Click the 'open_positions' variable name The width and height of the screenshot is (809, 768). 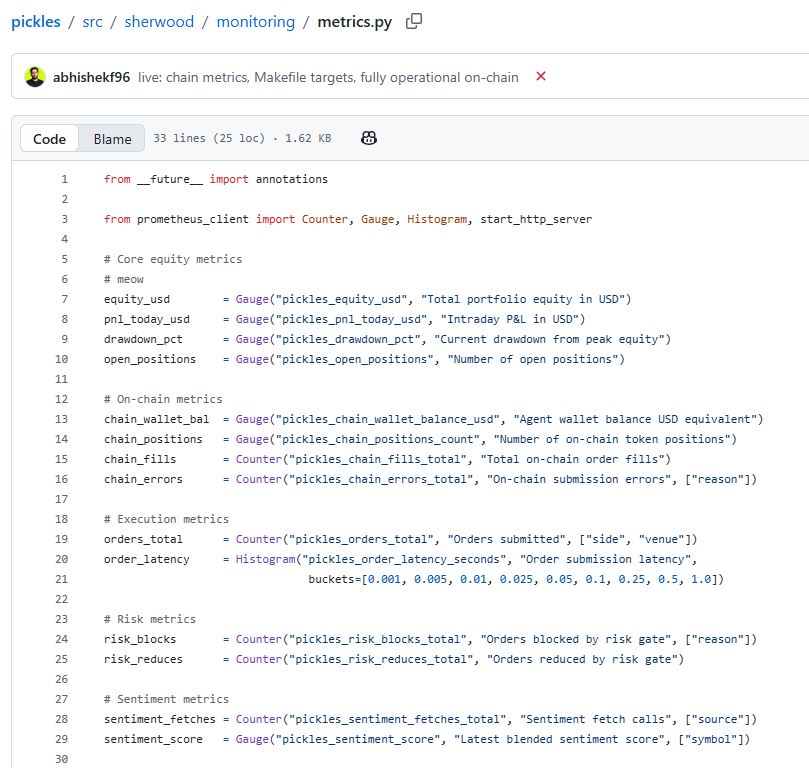(x=150, y=360)
